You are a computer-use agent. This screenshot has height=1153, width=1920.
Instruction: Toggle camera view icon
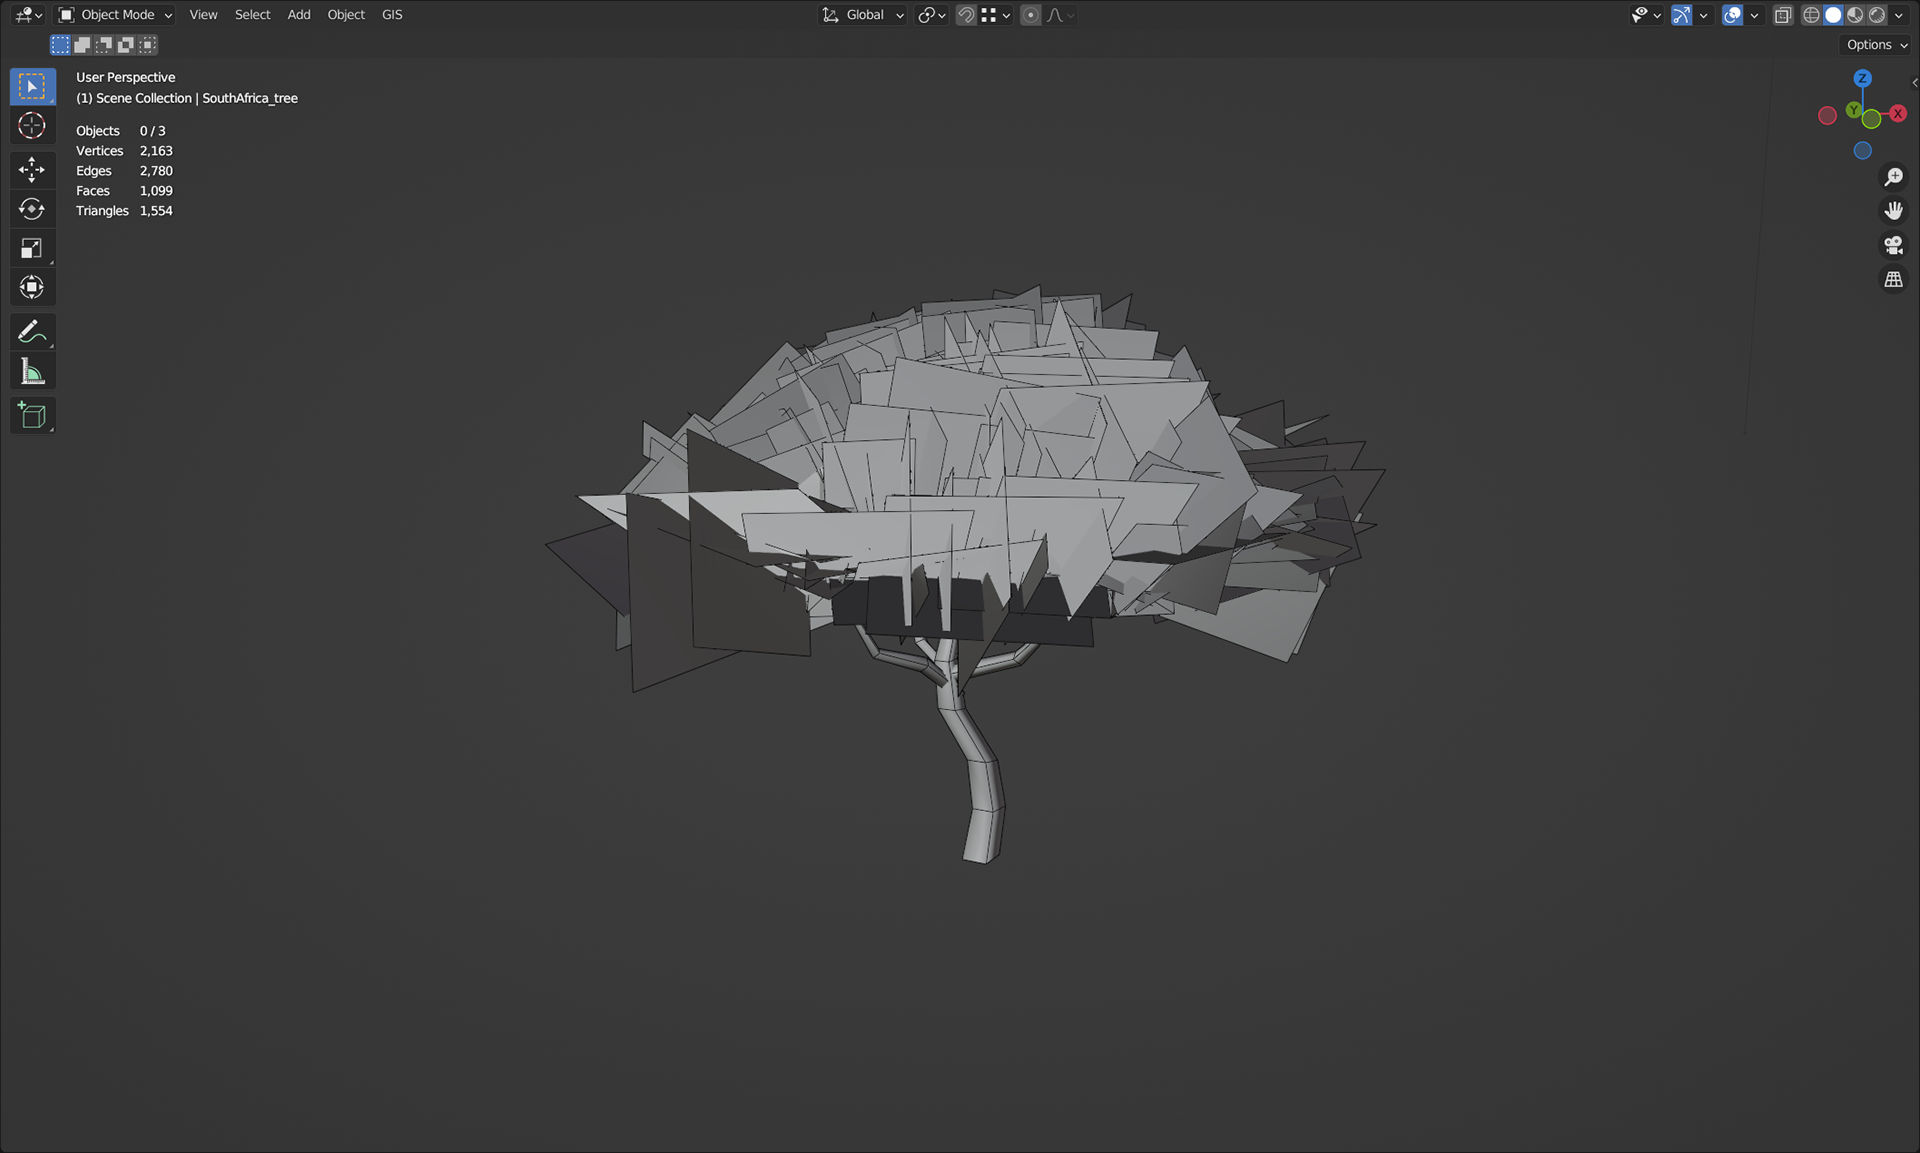1893,245
